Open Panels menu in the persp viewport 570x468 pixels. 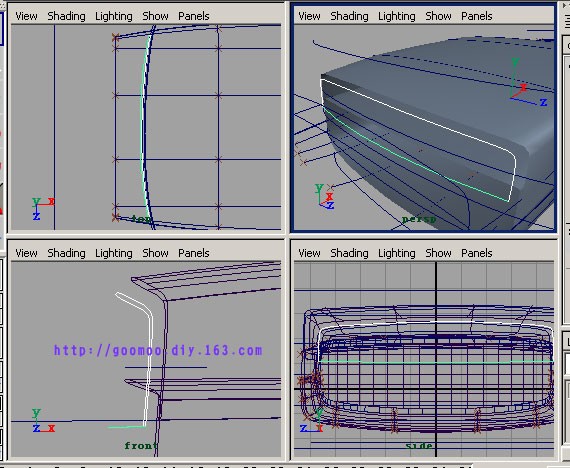477,16
